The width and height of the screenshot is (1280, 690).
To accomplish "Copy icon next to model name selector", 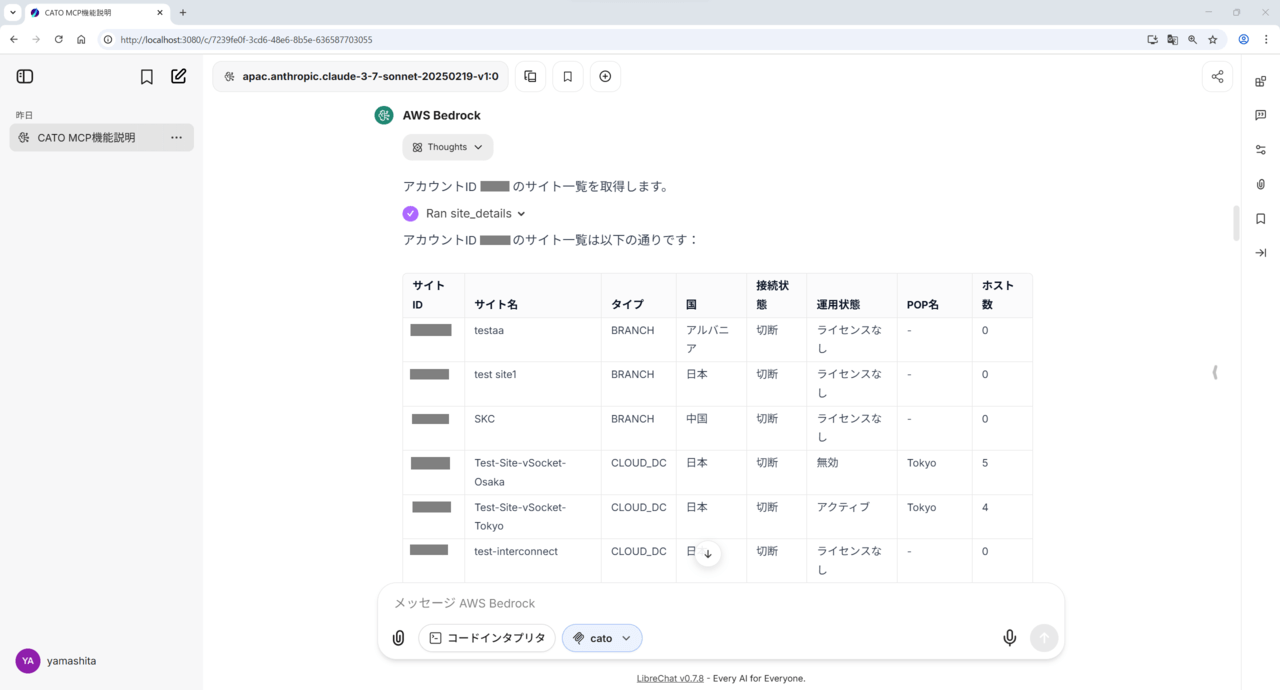I will pyautogui.click(x=530, y=77).
